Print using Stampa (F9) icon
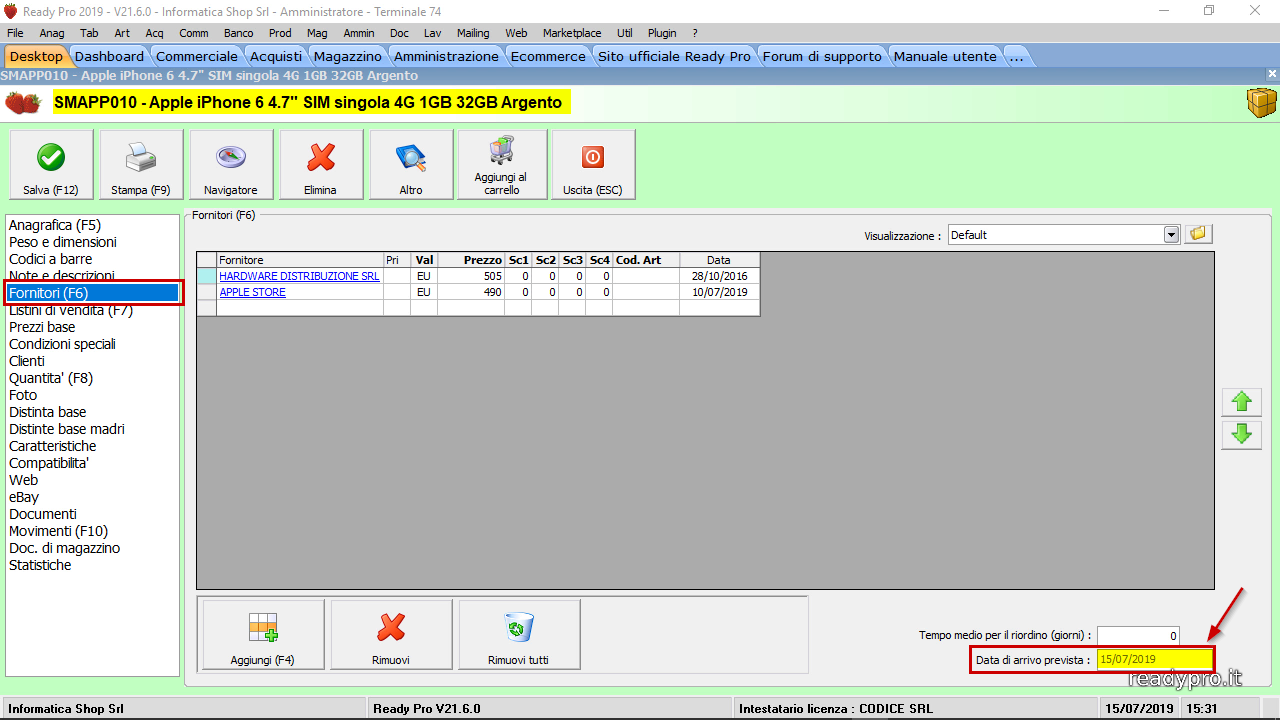This screenshot has width=1280, height=720. coord(141,165)
